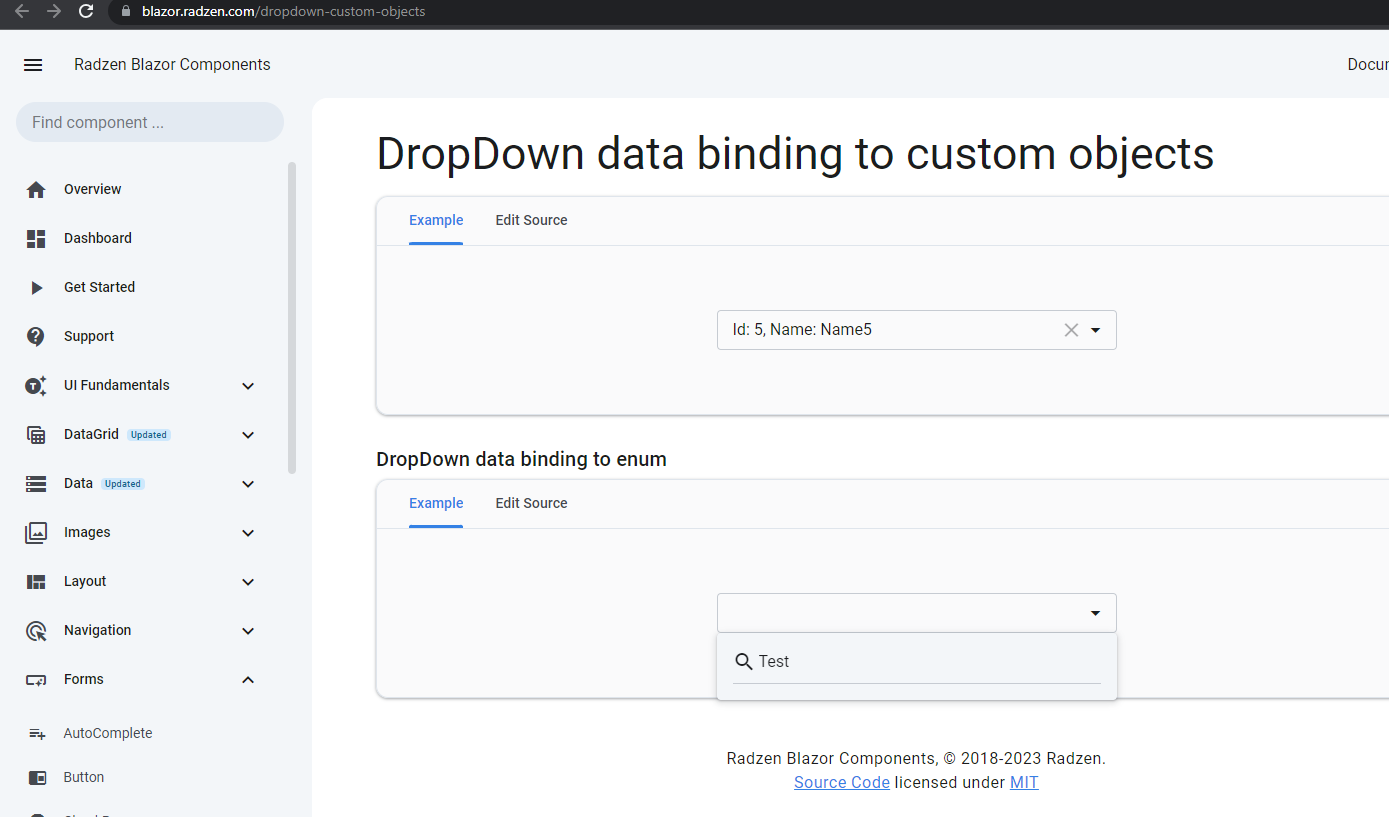Click the Support question mark icon

(36, 336)
